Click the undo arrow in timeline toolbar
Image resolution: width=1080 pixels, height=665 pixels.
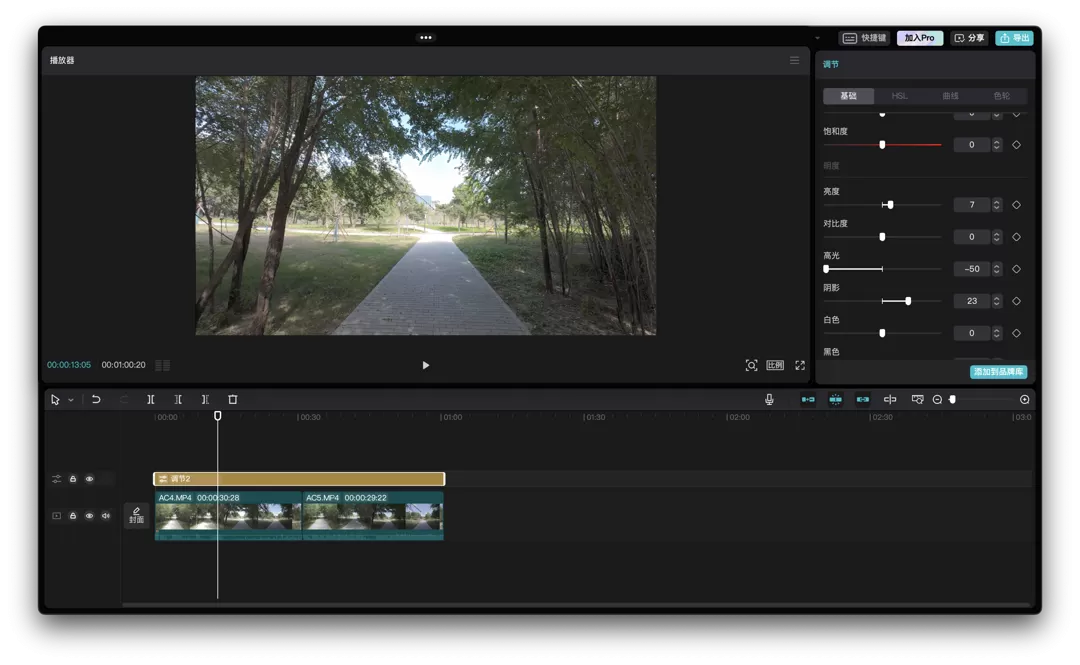(x=96, y=399)
